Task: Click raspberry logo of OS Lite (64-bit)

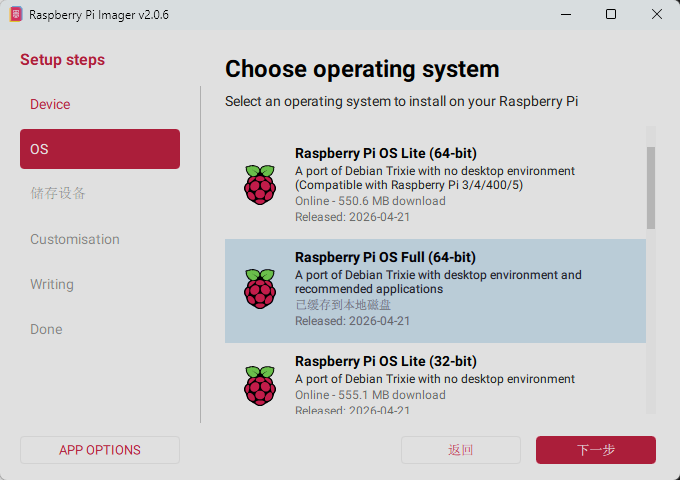Action: [x=260, y=185]
